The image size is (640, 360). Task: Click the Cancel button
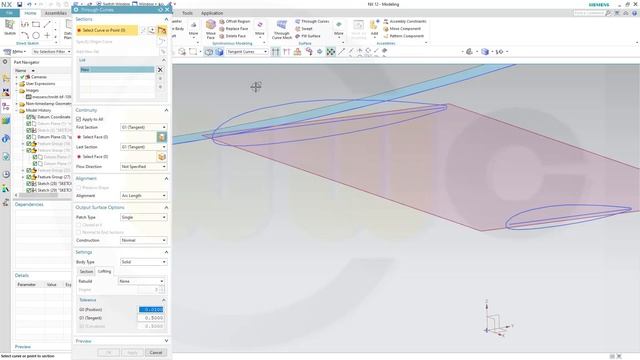tap(156, 353)
